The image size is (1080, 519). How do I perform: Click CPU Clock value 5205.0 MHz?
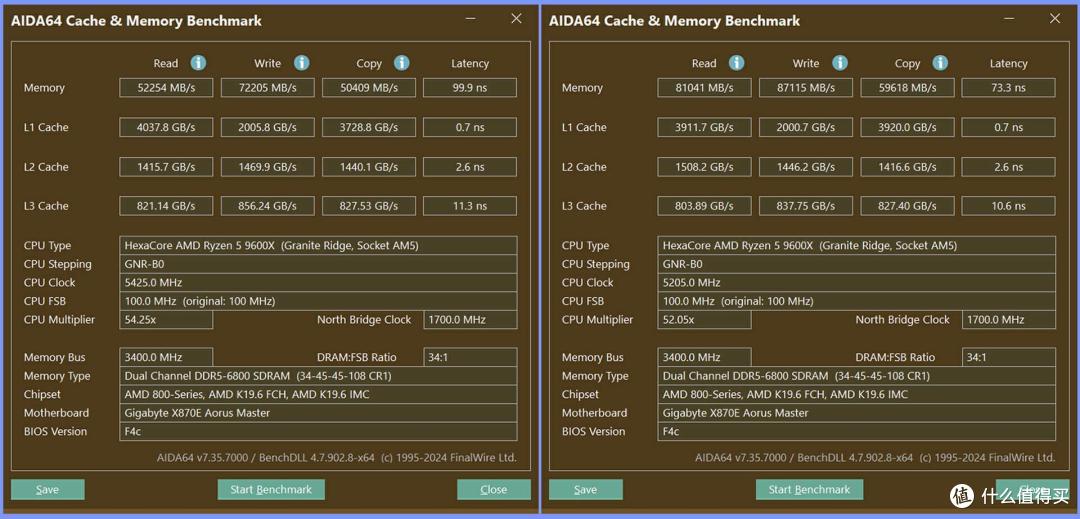pyautogui.click(x=856, y=283)
